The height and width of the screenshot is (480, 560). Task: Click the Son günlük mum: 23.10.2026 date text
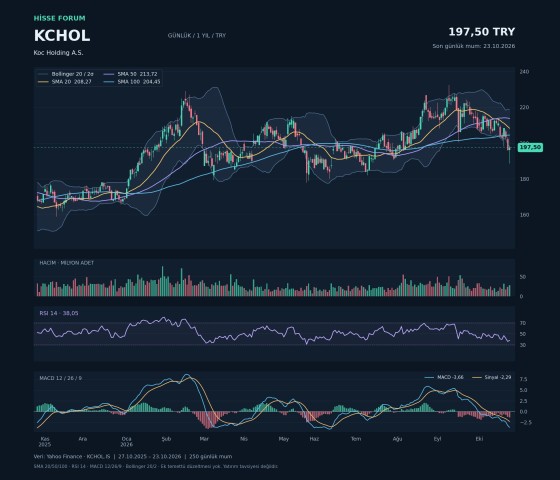click(474, 46)
